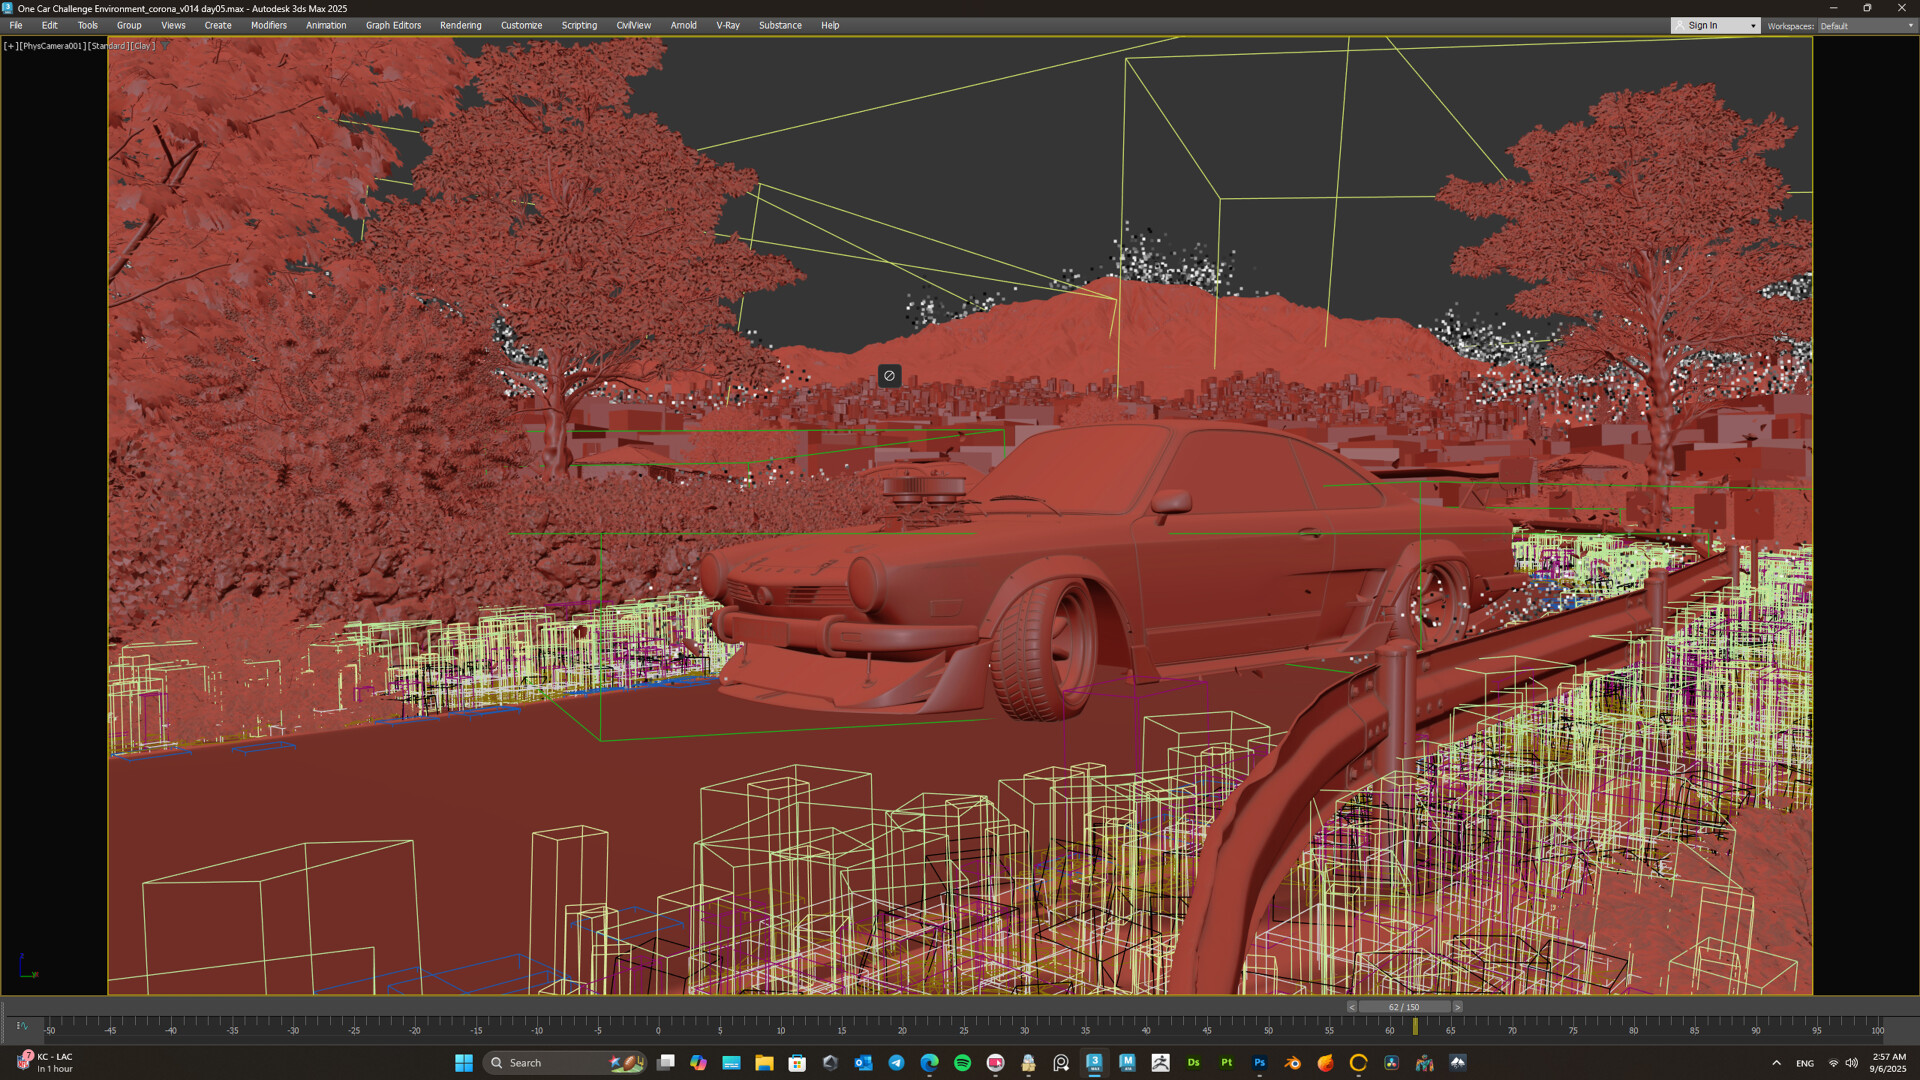1920x1080 pixels.
Task: Open the Clay shading viewport label menu
Action: coord(143,45)
